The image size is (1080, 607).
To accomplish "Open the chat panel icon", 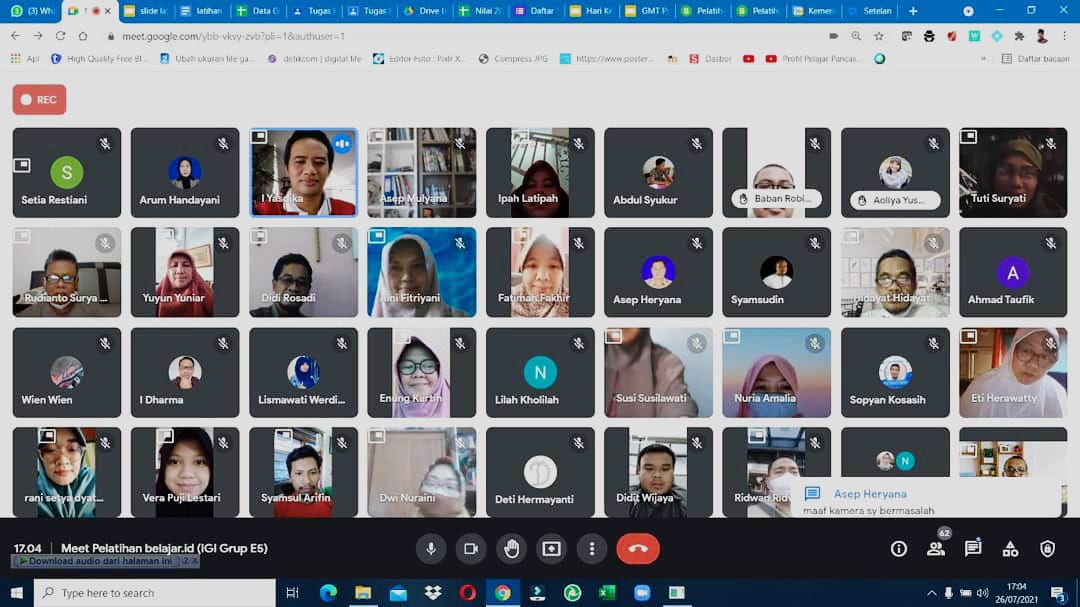I will pyautogui.click(x=973, y=548).
